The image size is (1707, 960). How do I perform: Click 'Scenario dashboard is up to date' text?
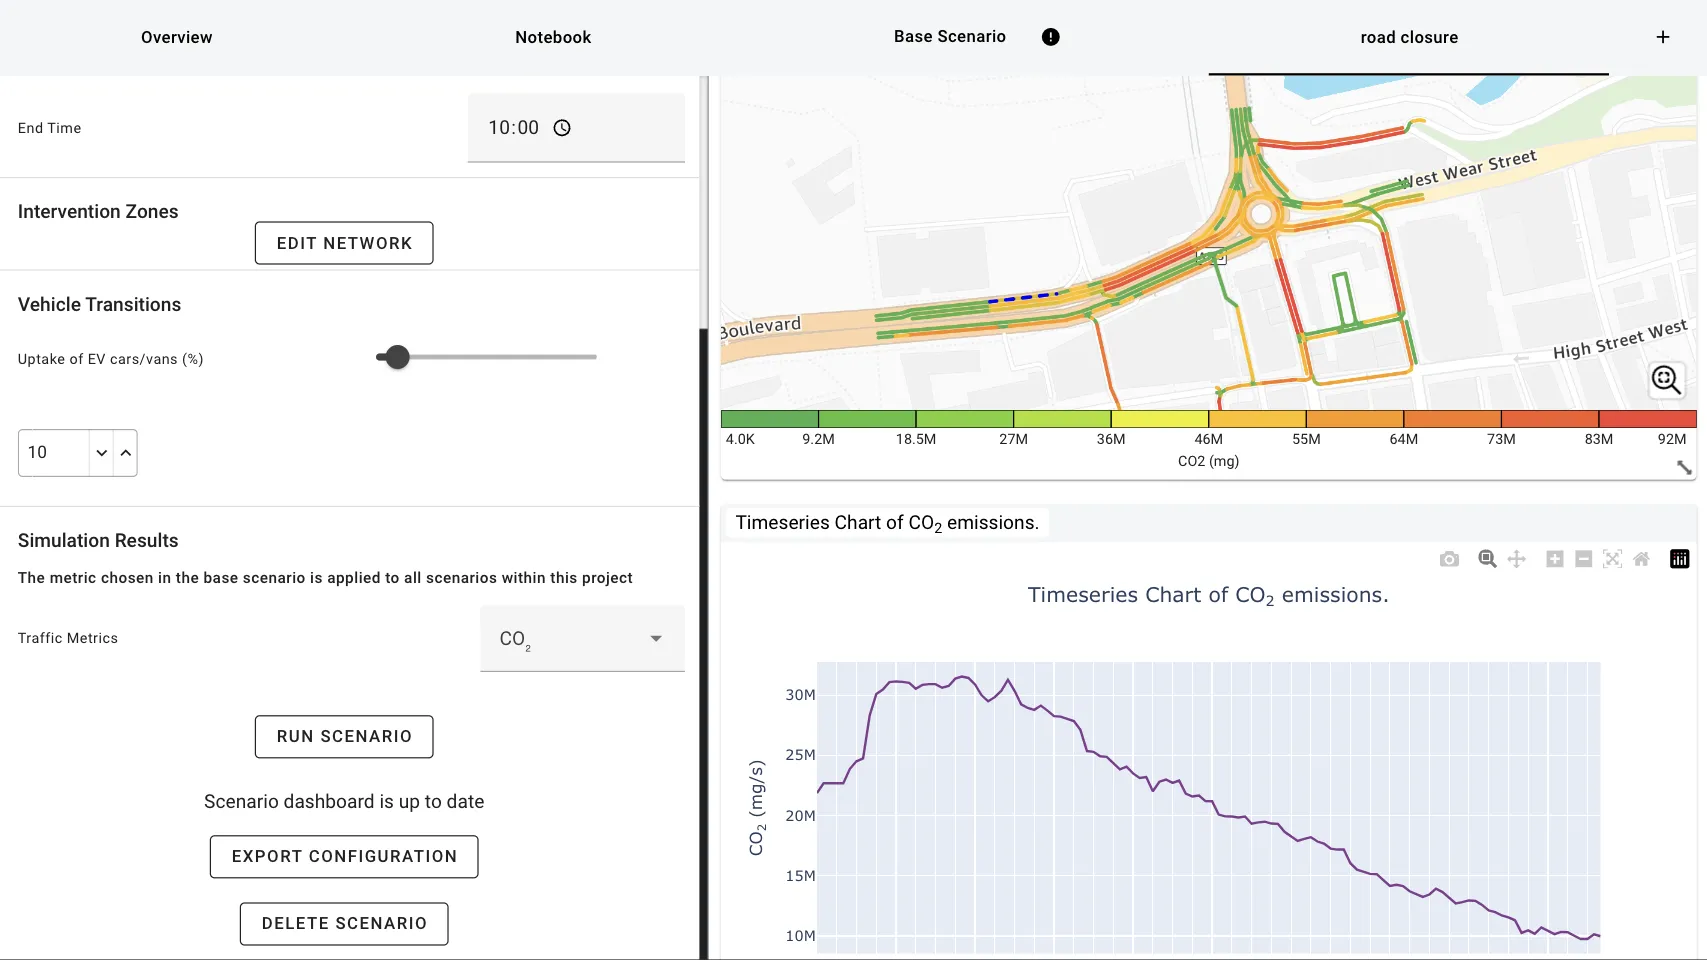pos(344,802)
